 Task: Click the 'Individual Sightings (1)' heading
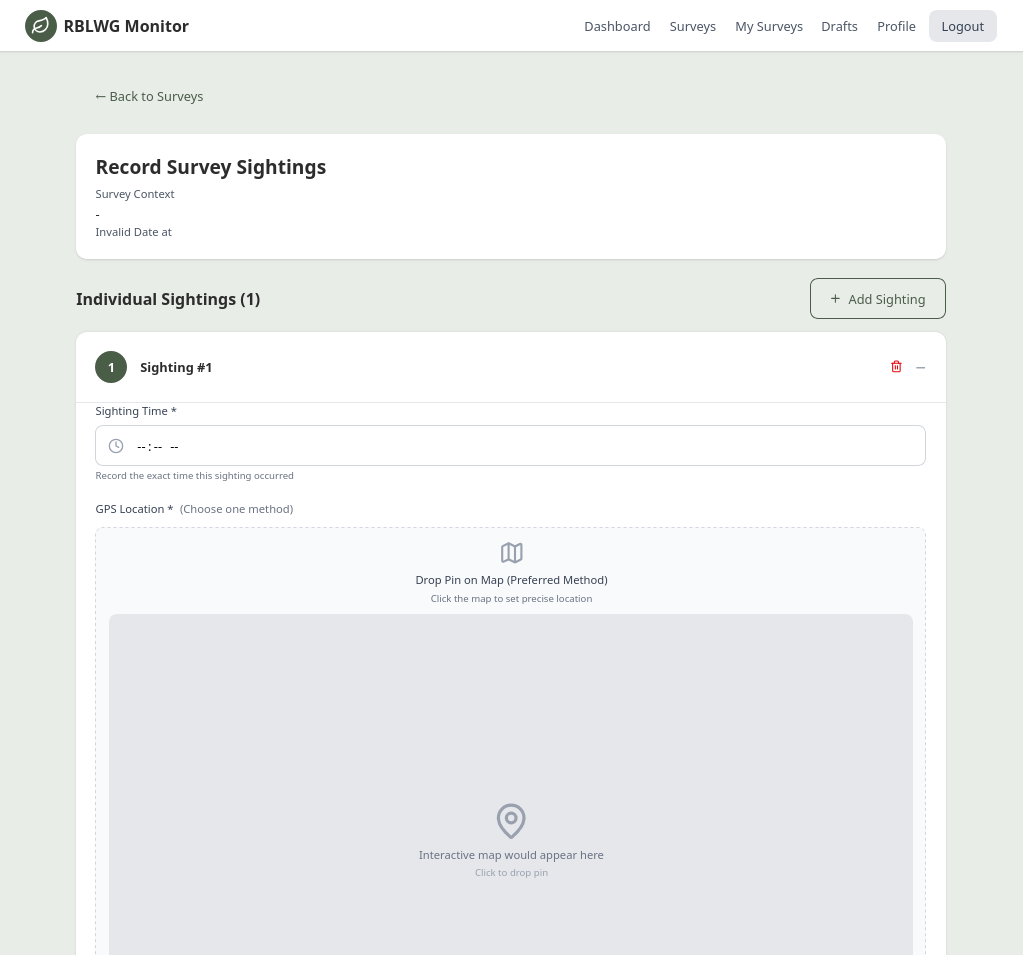point(168,299)
